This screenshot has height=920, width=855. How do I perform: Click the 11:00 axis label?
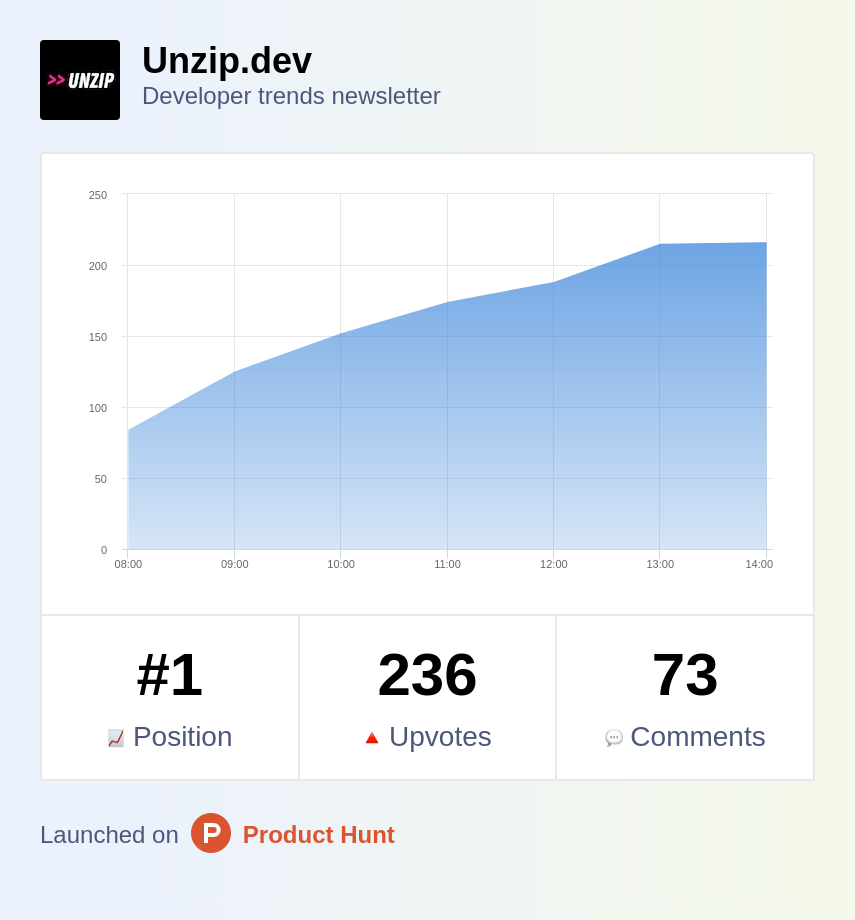[447, 564]
